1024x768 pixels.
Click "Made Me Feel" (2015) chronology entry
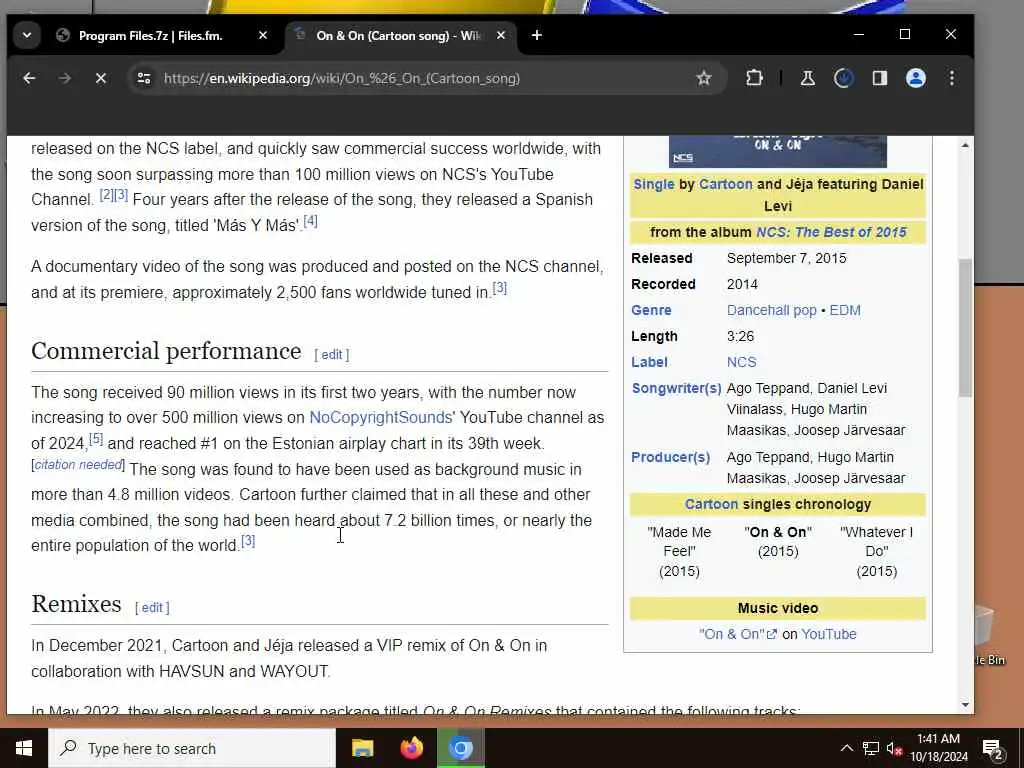[x=679, y=551]
